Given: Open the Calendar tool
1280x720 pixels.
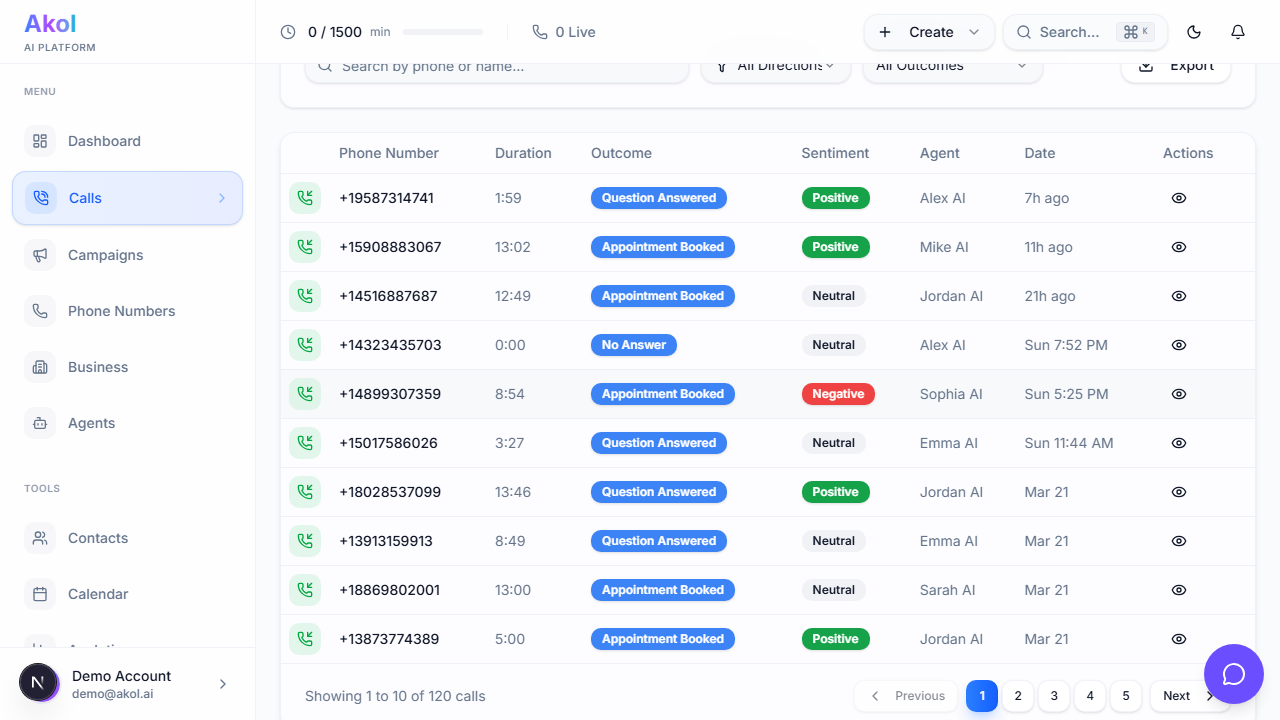Looking at the screenshot, I should pyautogui.click(x=98, y=594).
